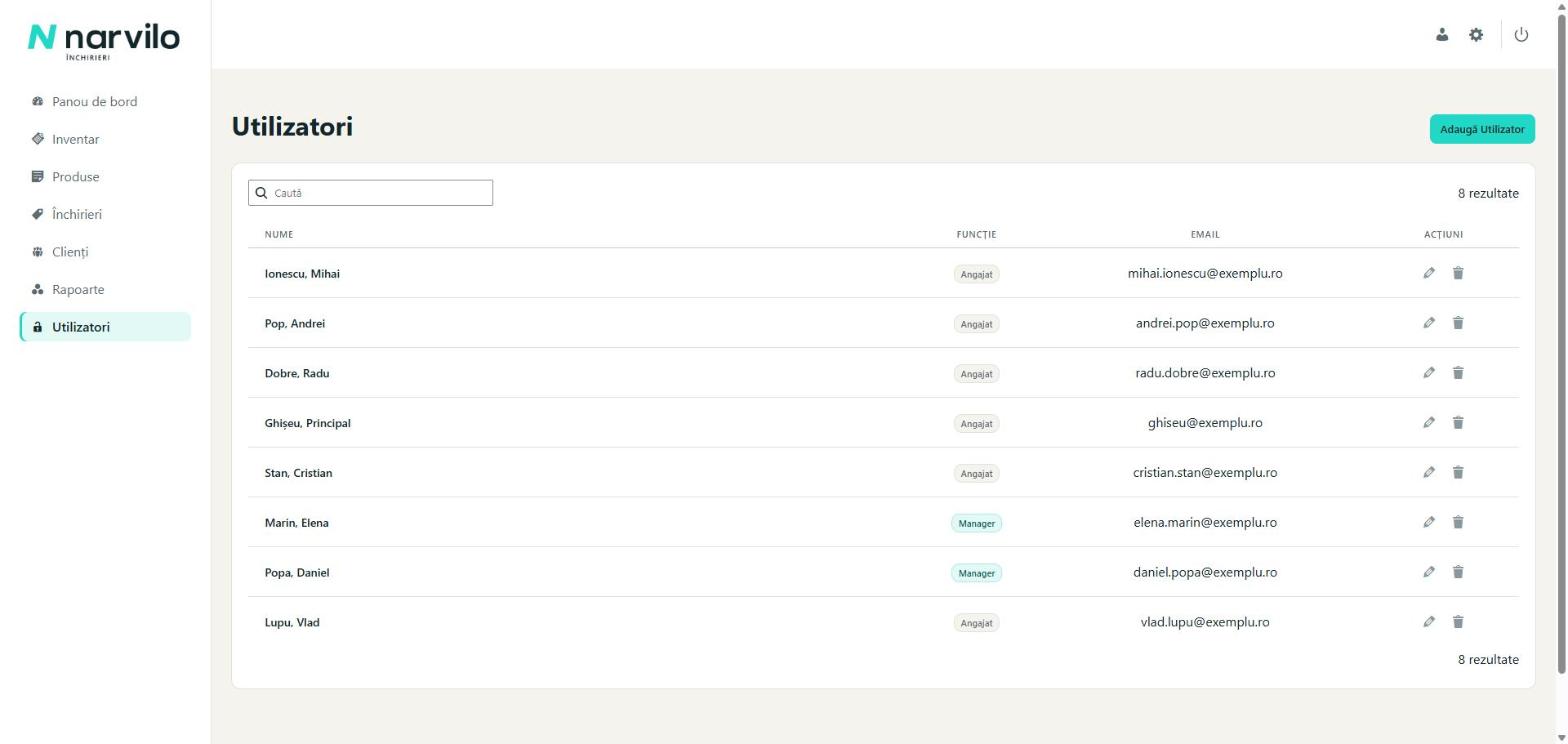The width and height of the screenshot is (1568, 744).
Task: Click the name Dobre, Radu
Action: pos(297,373)
